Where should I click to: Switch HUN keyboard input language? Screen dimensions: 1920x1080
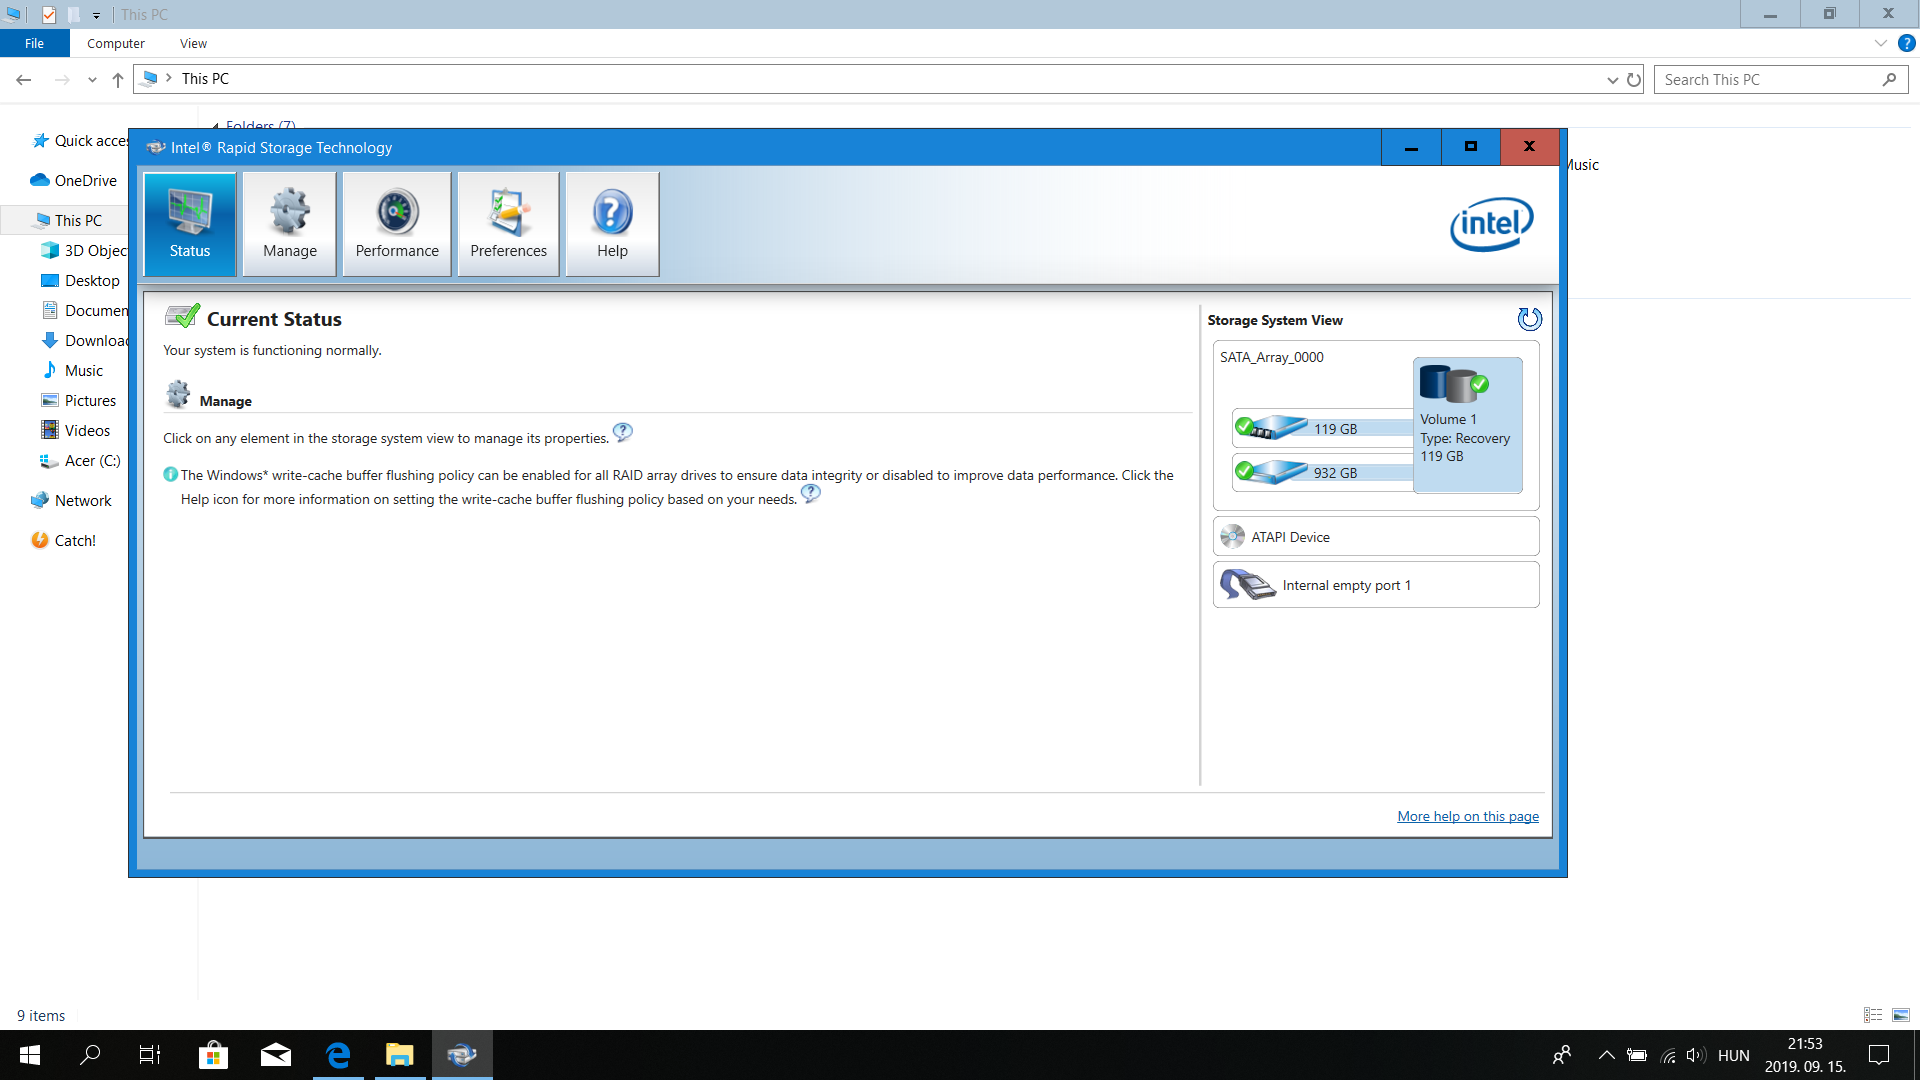(1734, 1055)
